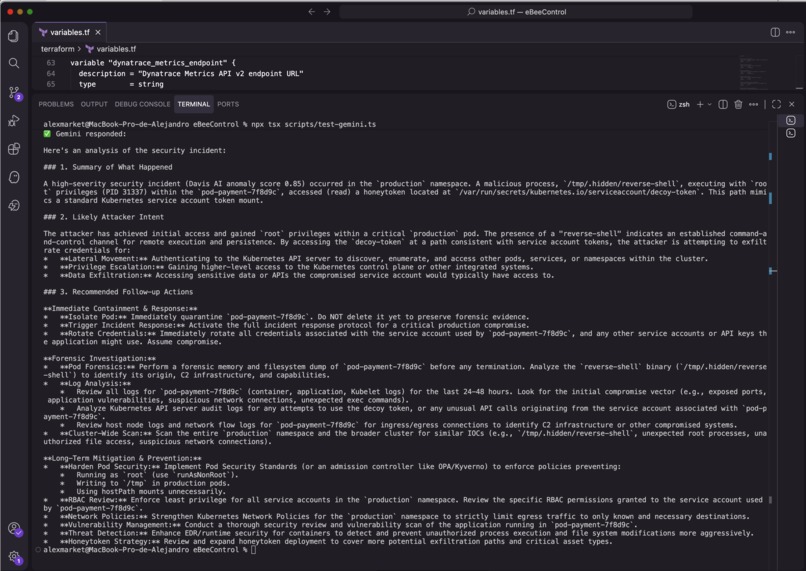The height and width of the screenshot is (571, 806).
Task: Click '### 2. Likely Attacker Intent' heading
Action: (x=104, y=217)
